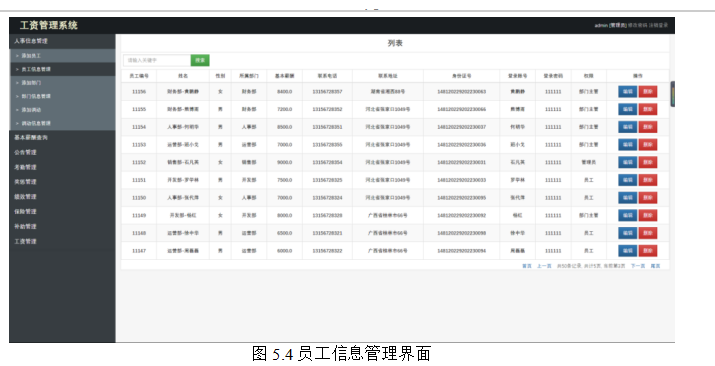The image size is (715, 366).
Task: Delete employee 11147 with red button
Action: [x=648, y=251]
